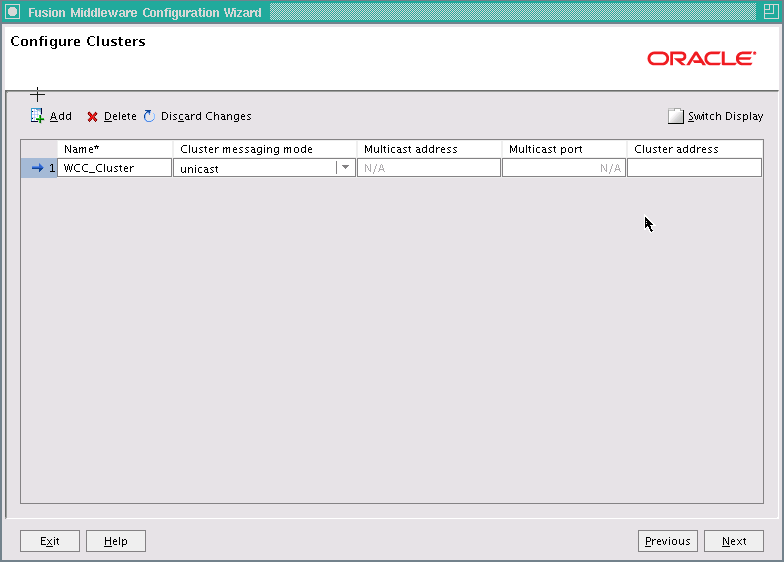This screenshot has width=784, height=562.
Task: Click the Configure Clusters heading
Action: (78, 42)
